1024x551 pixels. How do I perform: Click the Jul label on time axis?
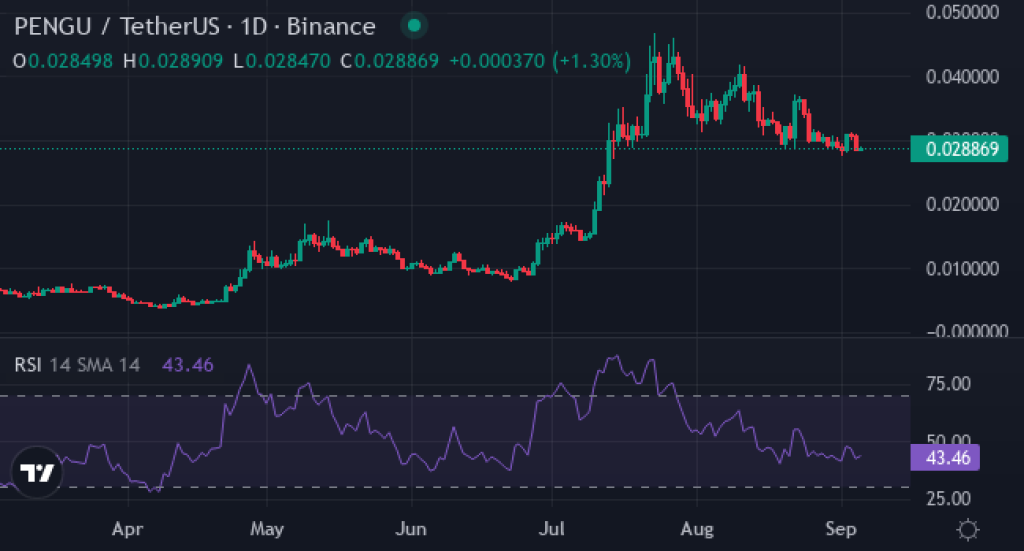(x=551, y=528)
